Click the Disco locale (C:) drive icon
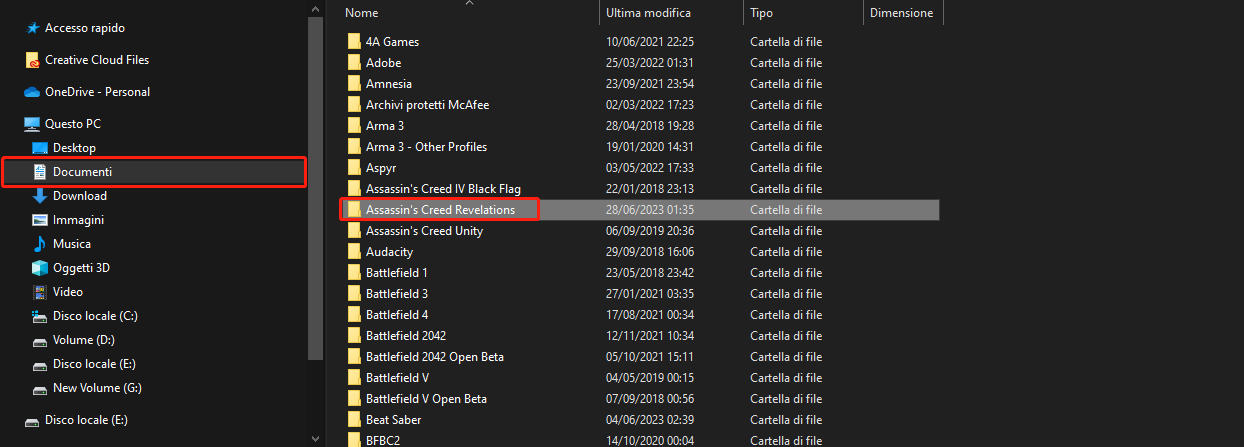 pos(40,316)
